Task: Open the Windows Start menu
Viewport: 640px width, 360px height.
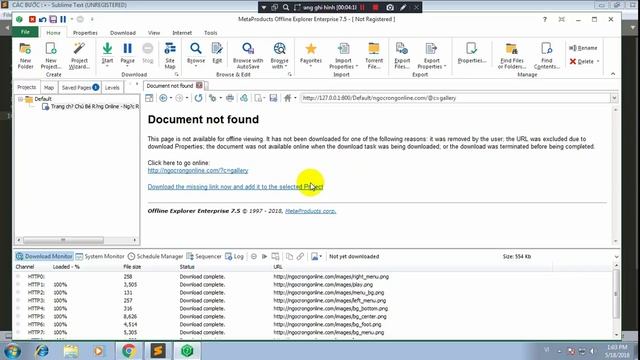Action: pos(12,351)
